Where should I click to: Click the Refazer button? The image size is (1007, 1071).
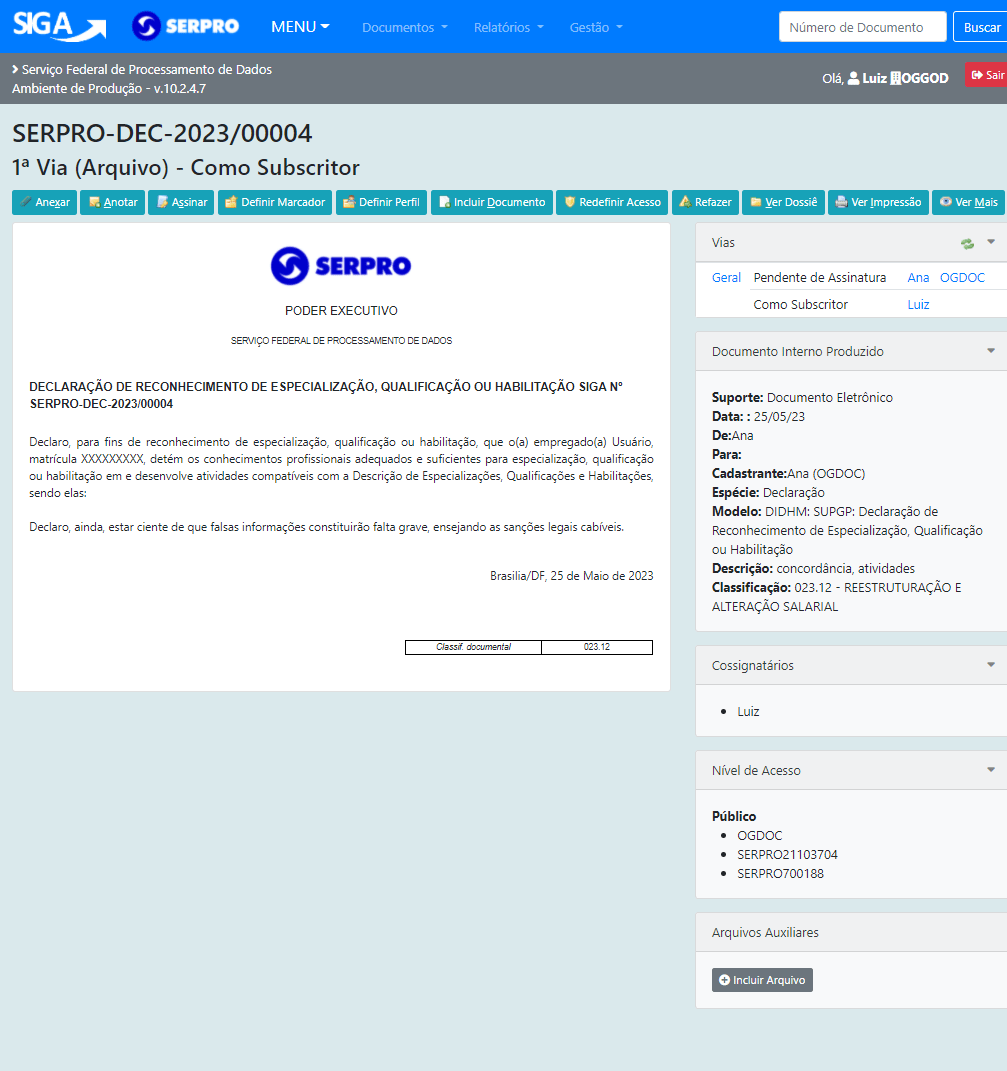(705, 202)
